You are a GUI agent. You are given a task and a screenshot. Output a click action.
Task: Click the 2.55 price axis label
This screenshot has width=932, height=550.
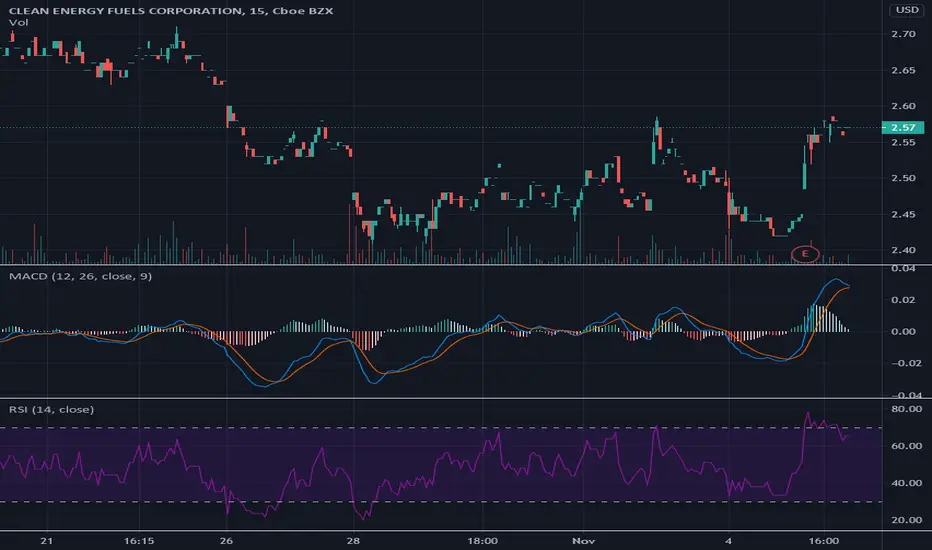903,142
